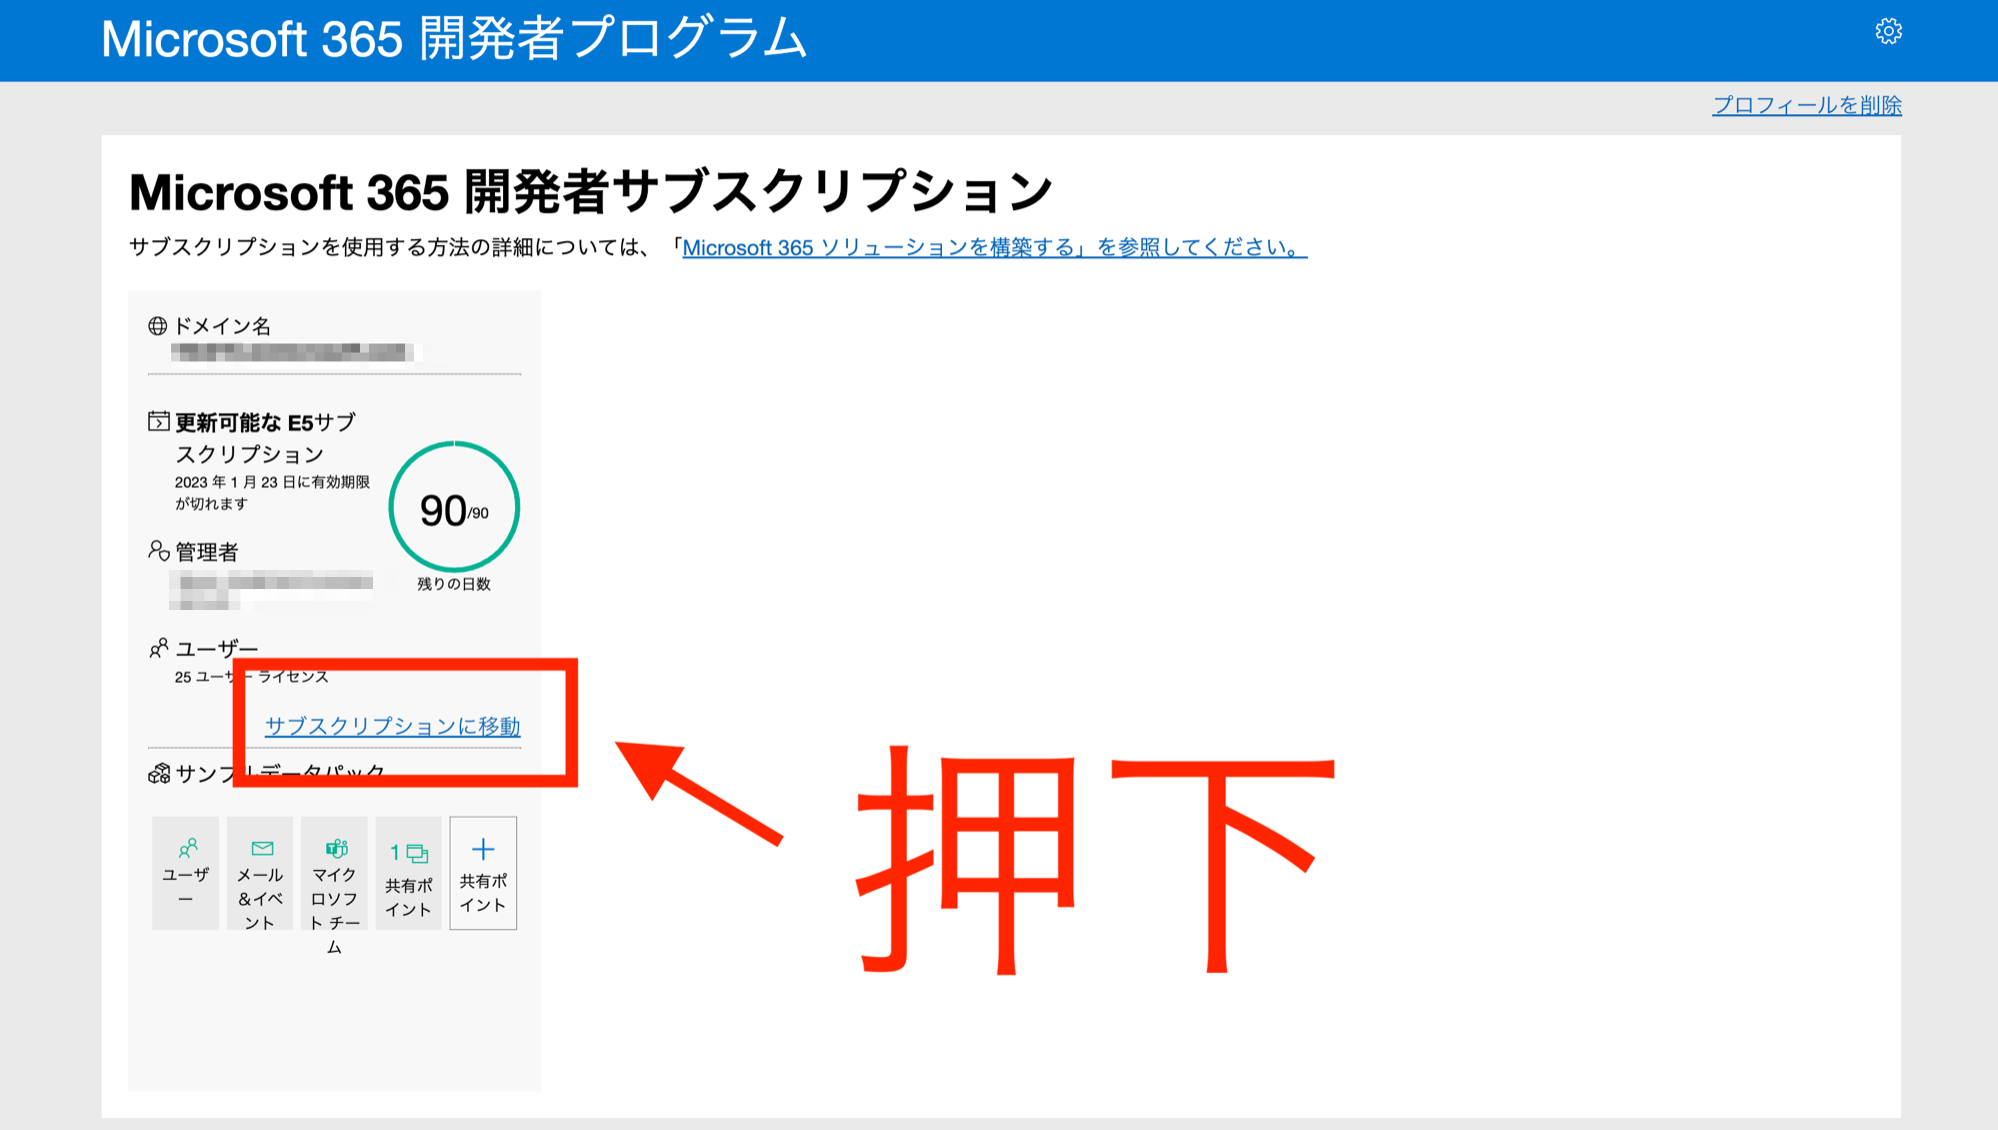
Task: Click the 2023年1月23日 expiry date text
Action: 271,482
